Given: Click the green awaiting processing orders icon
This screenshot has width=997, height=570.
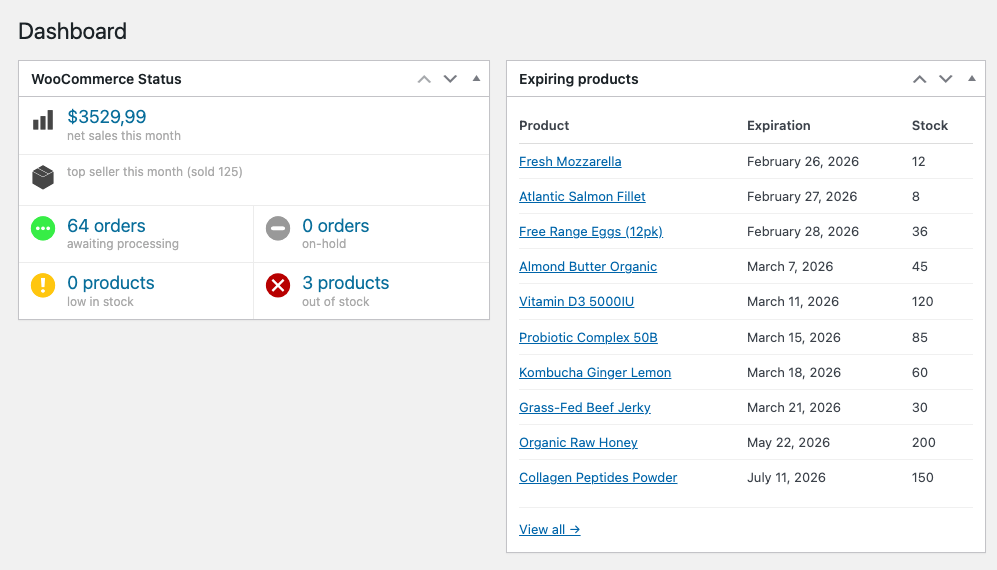Looking at the screenshot, I should (x=43, y=229).
